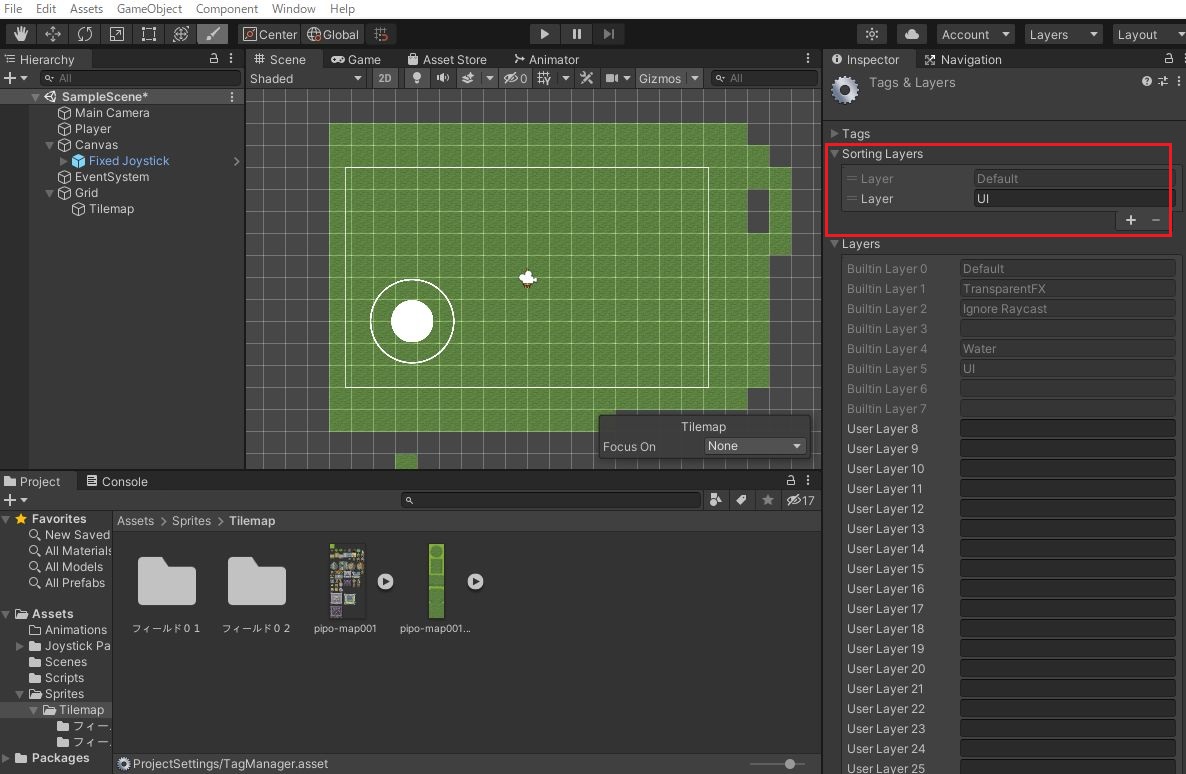Switch to the Console tab

[x=116, y=481]
